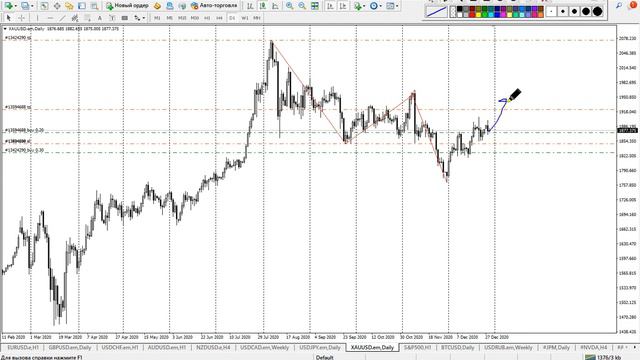Click the XAUUSD.em,Daily chart title text
640x360 pixels.
click(27, 29)
